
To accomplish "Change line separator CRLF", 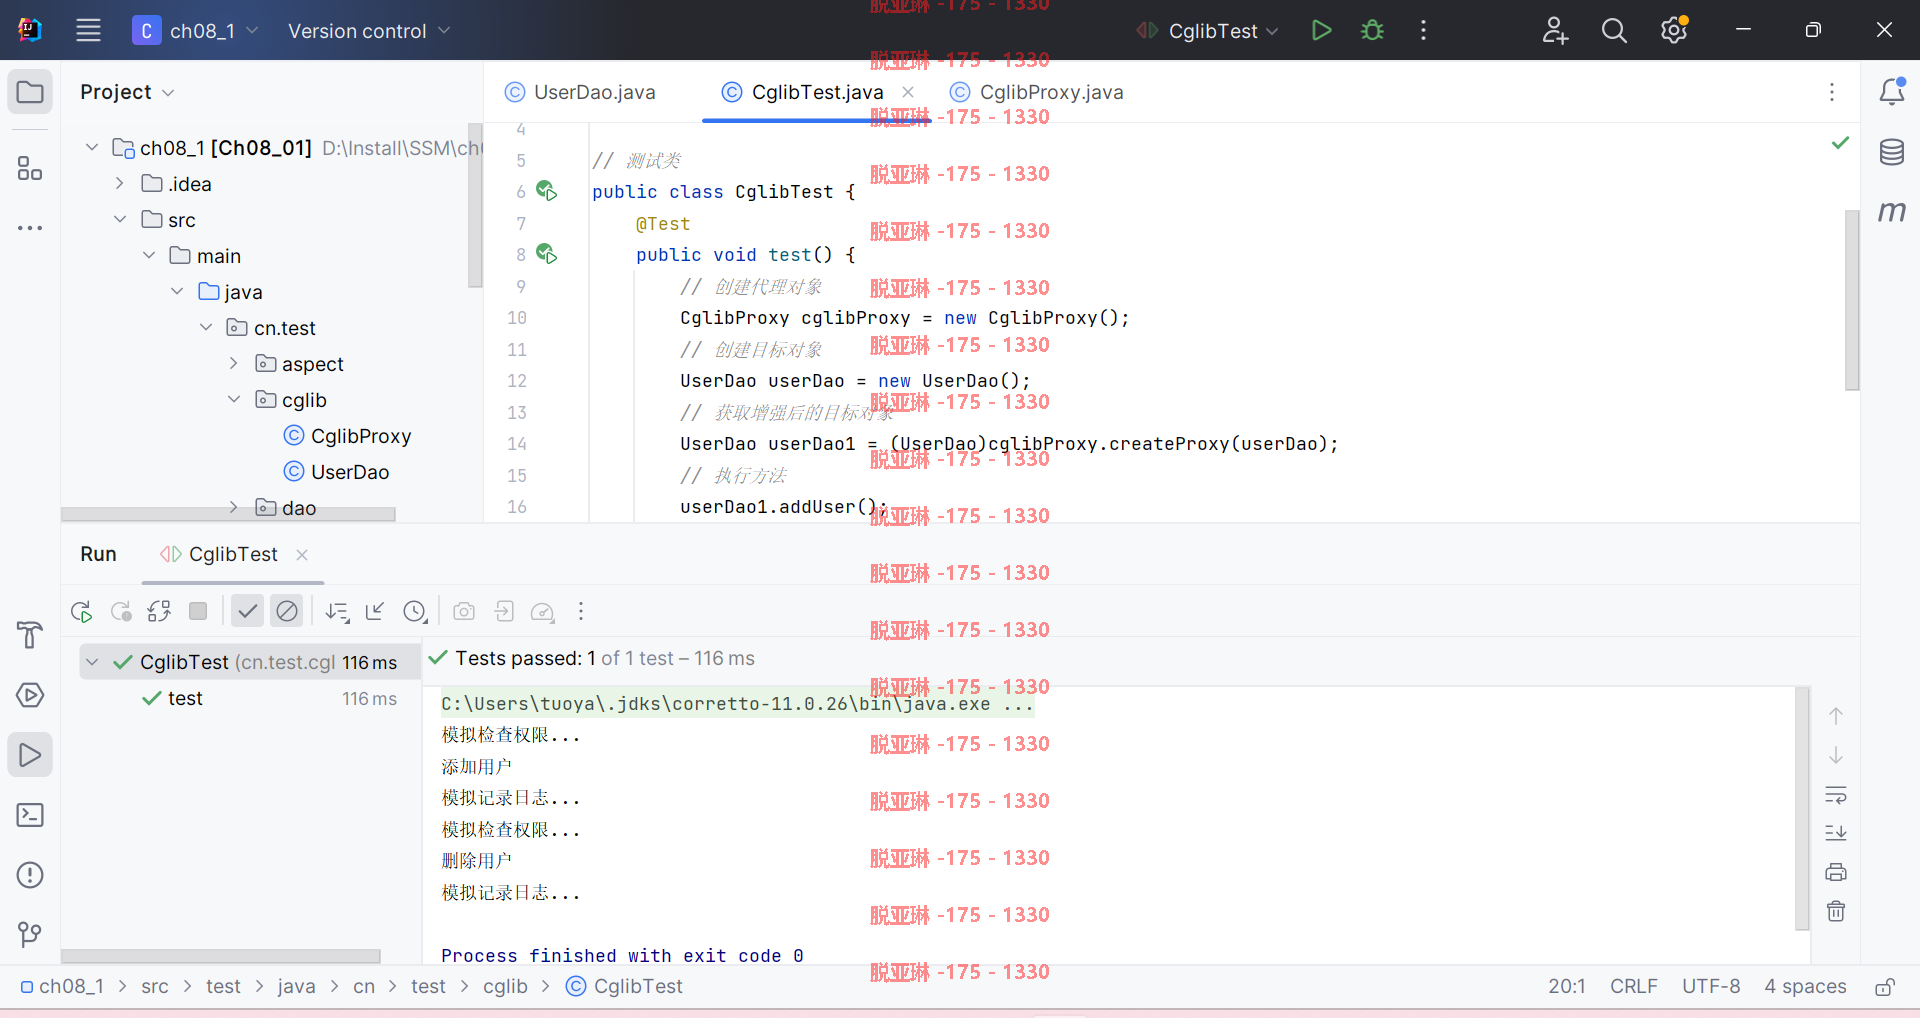I will point(1634,986).
